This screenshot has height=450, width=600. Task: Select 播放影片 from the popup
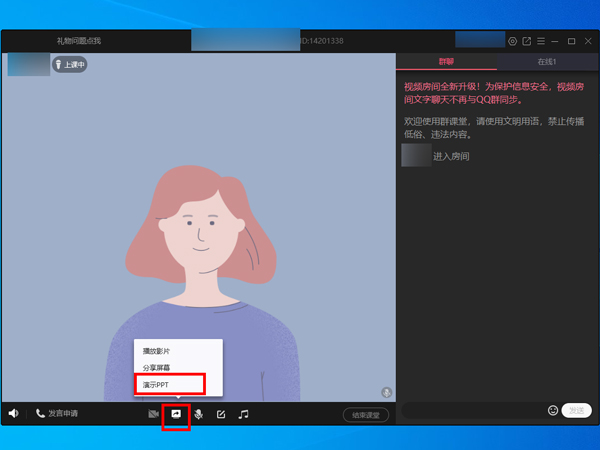click(157, 351)
